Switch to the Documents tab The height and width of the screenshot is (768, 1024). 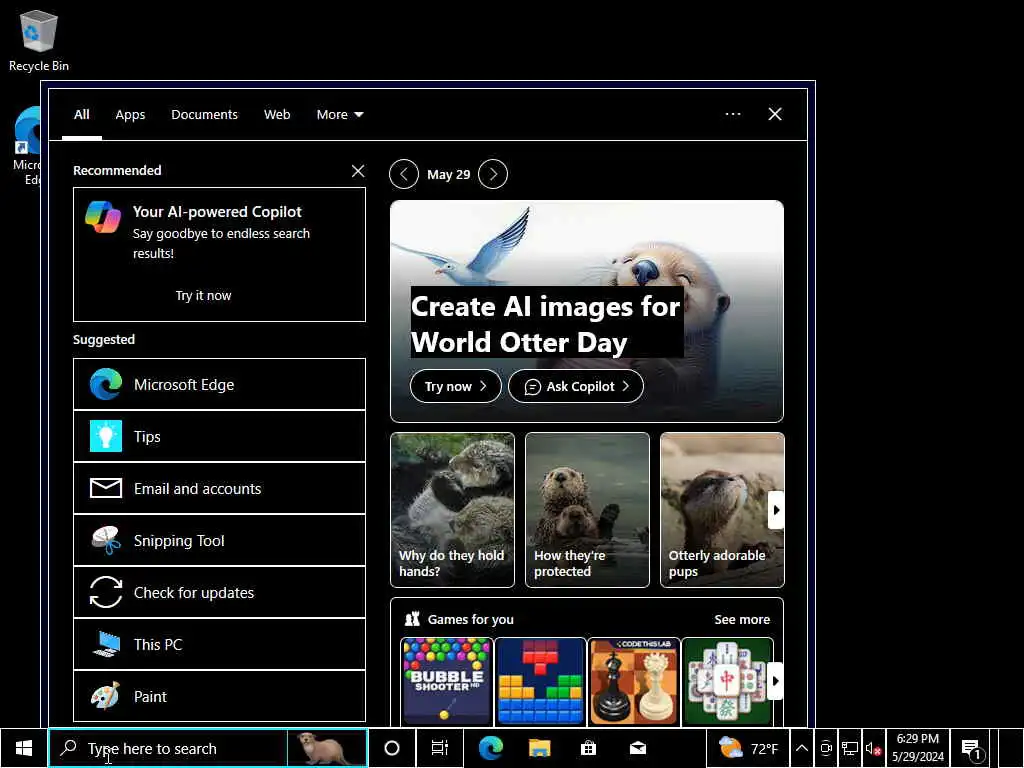[x=204, y=114]
